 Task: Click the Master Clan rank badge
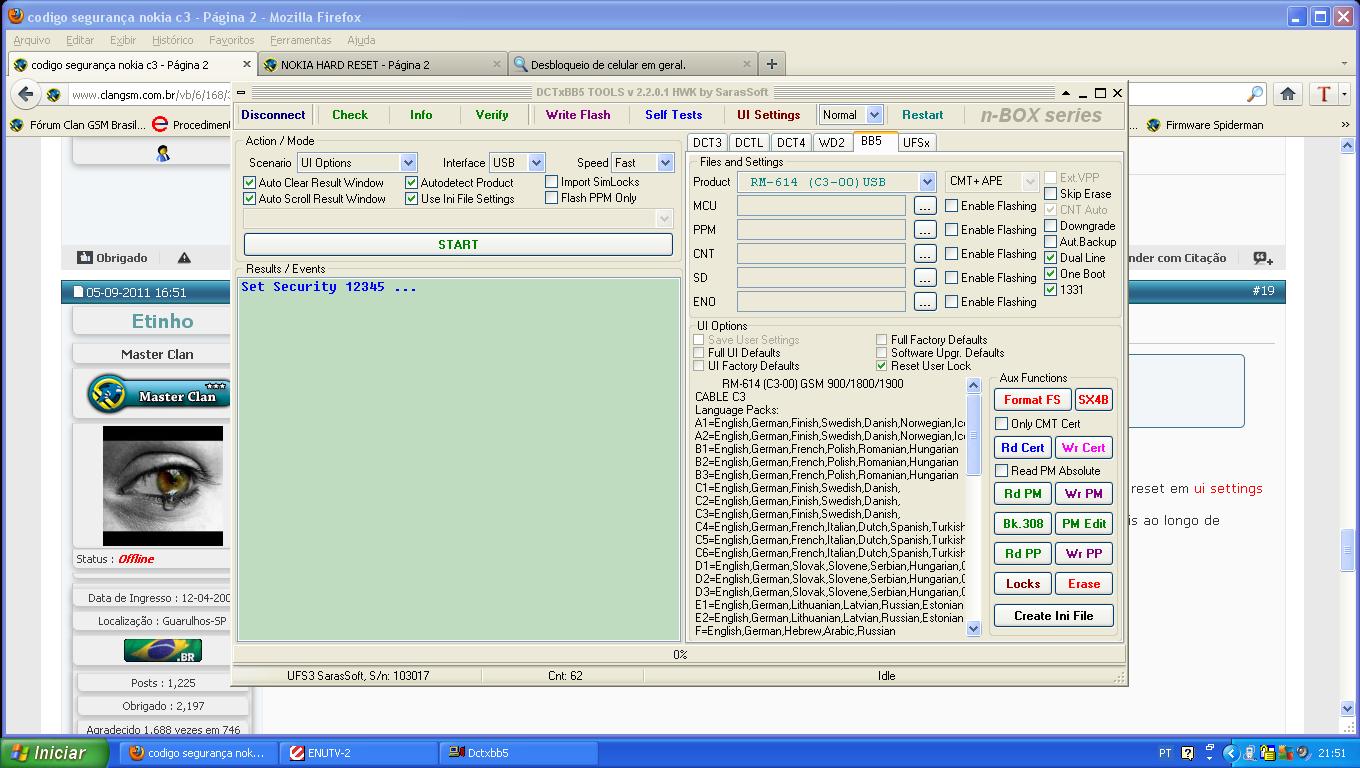pyautogui.click(x=158, y=394)
